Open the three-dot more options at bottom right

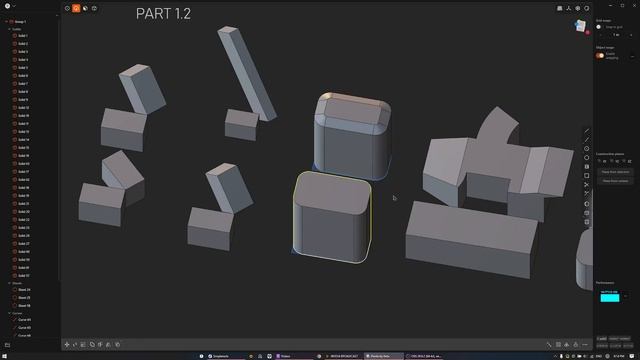[x=585, y=345]
